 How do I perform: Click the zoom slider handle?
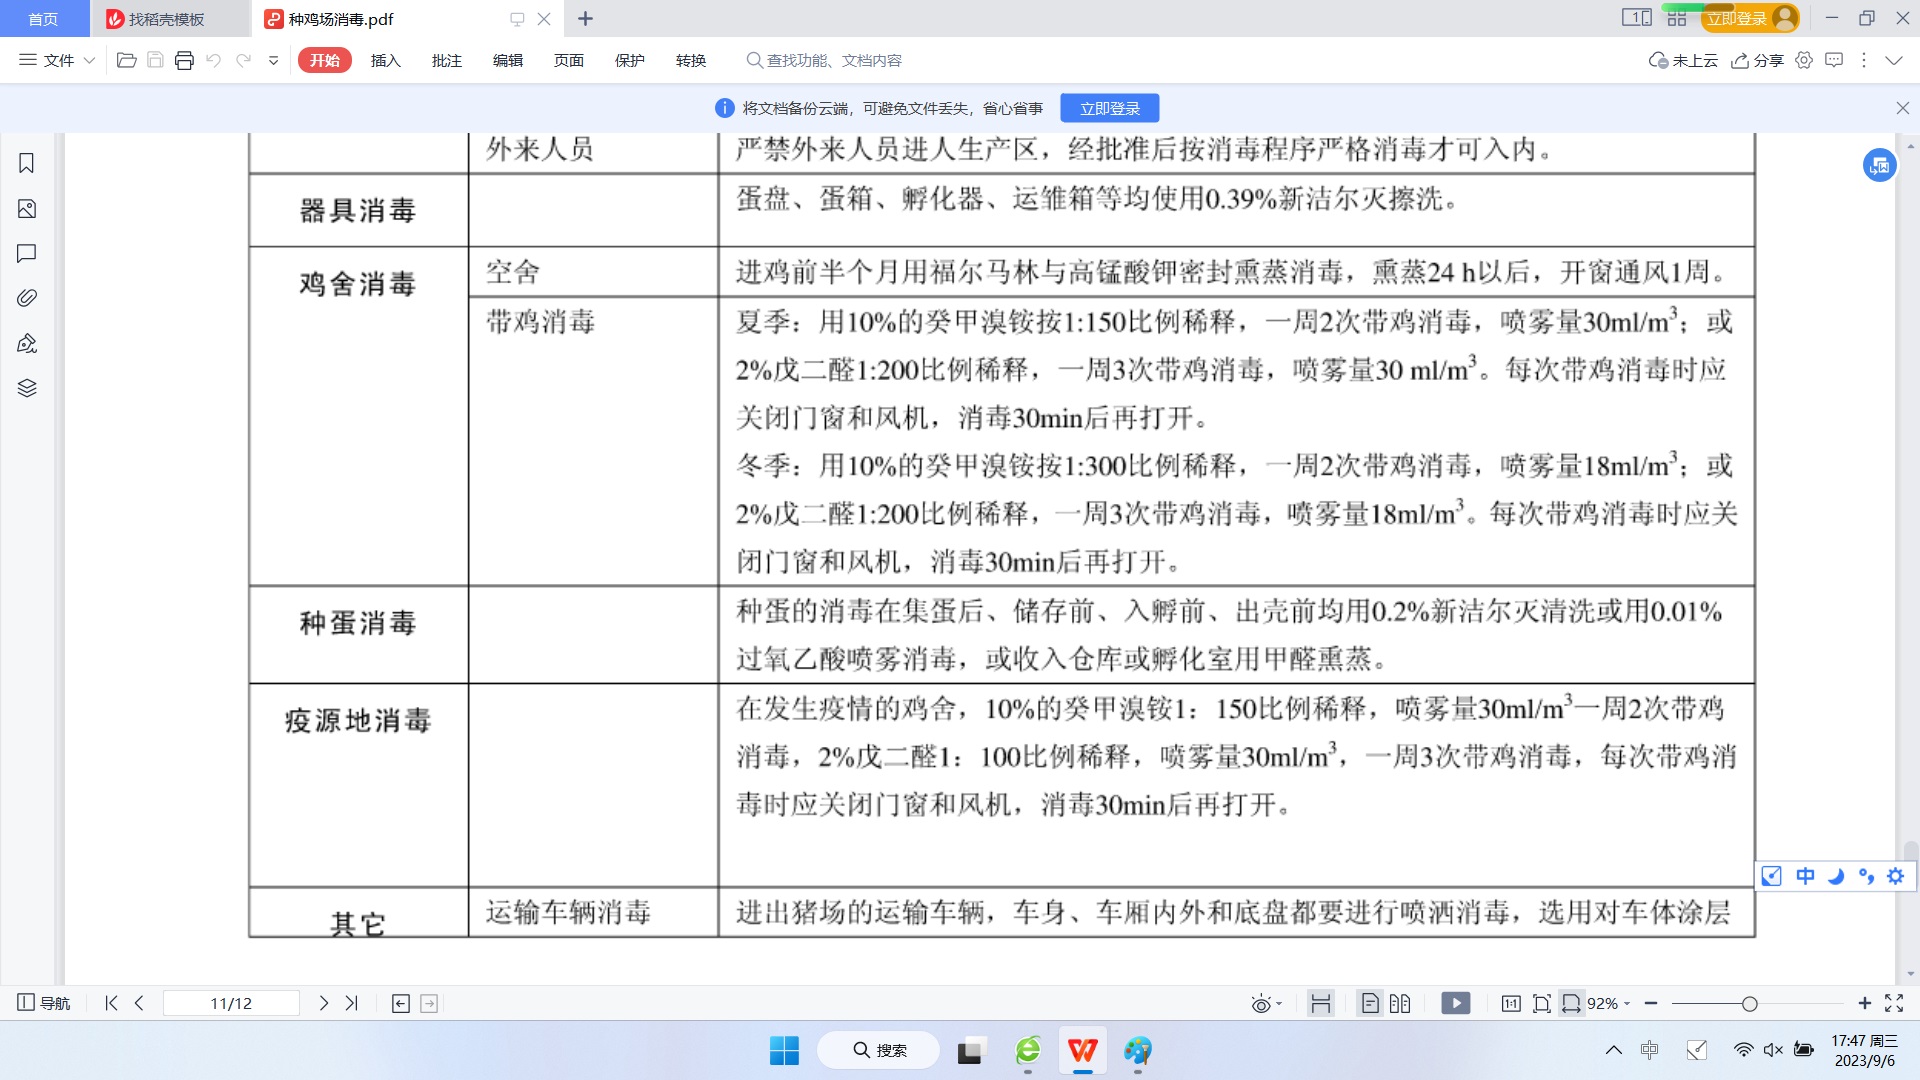pos(1749,1003)
